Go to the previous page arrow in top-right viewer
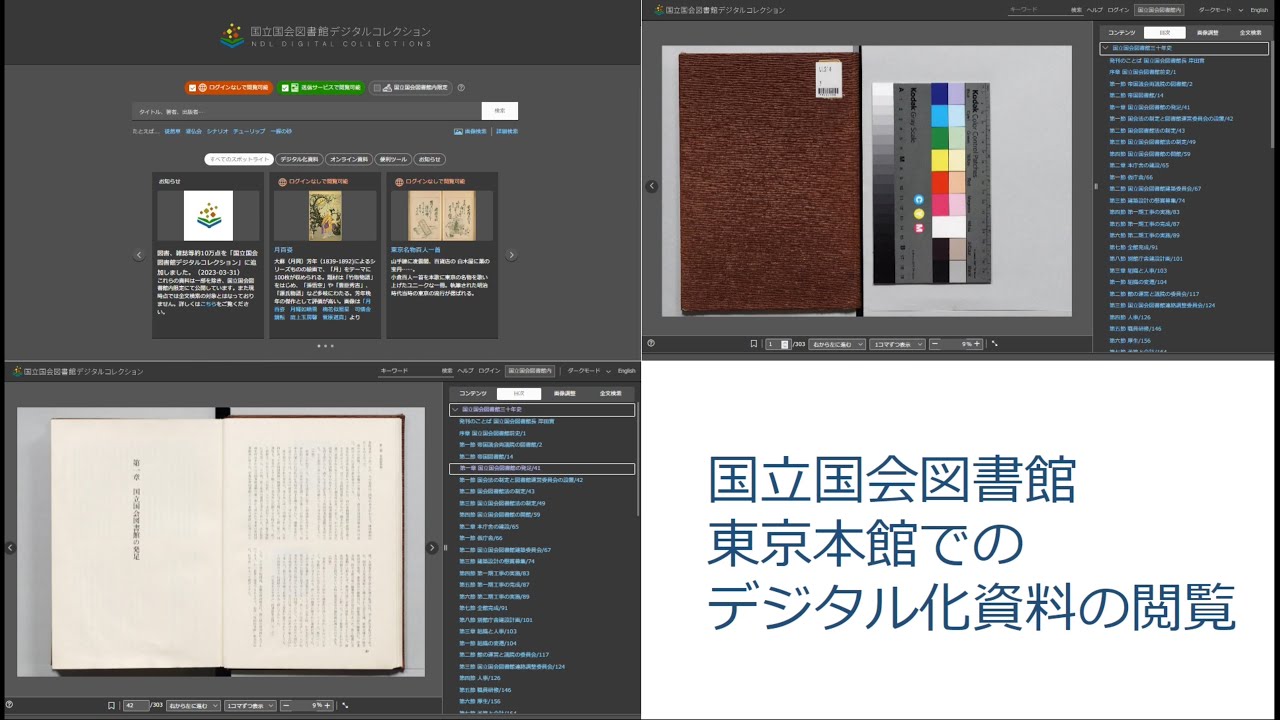 click(x=652, y=186)
